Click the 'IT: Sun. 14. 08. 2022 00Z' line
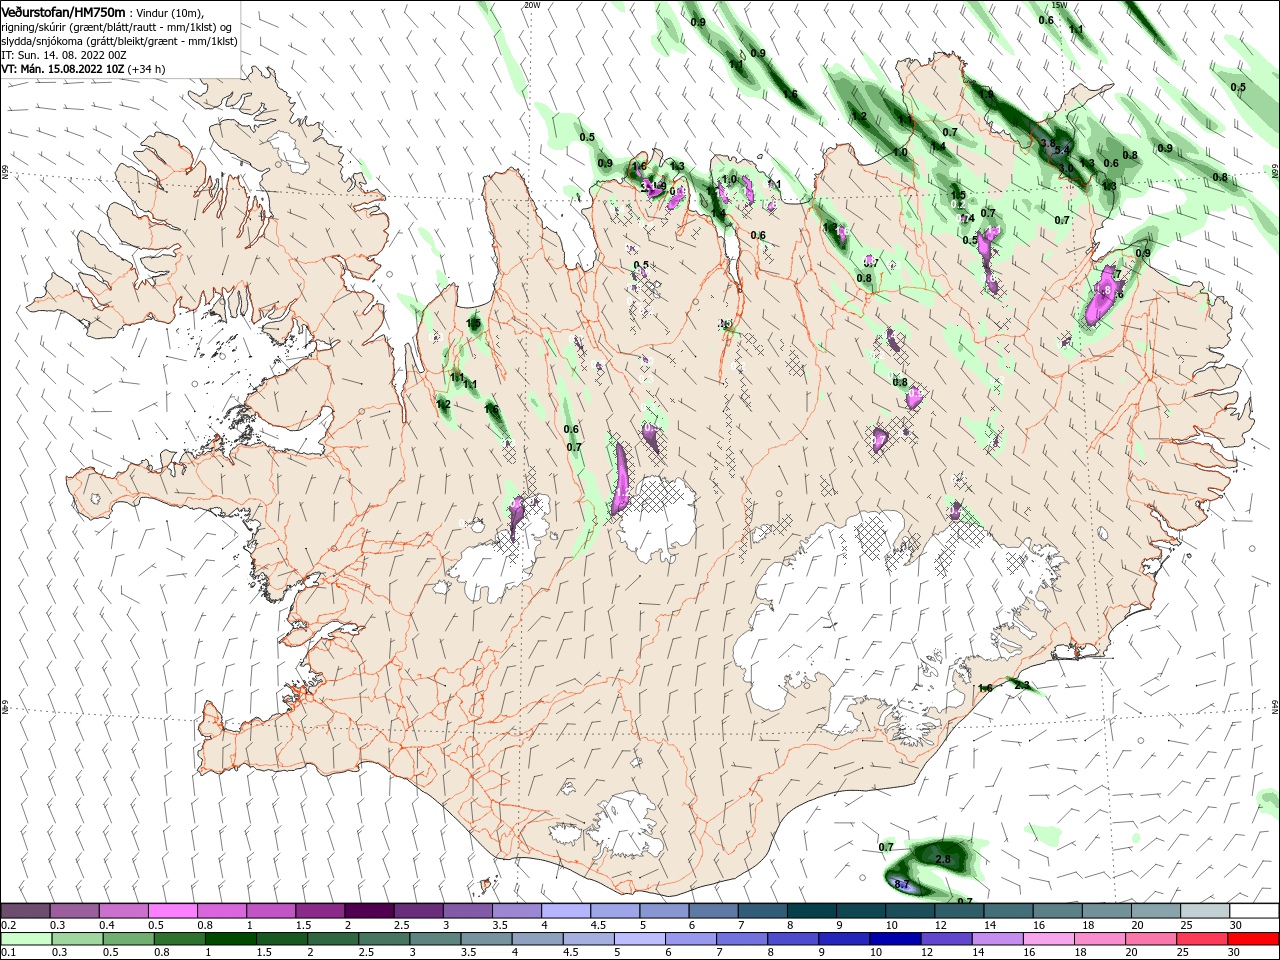 pyautogui.click(x=63, y=55)
